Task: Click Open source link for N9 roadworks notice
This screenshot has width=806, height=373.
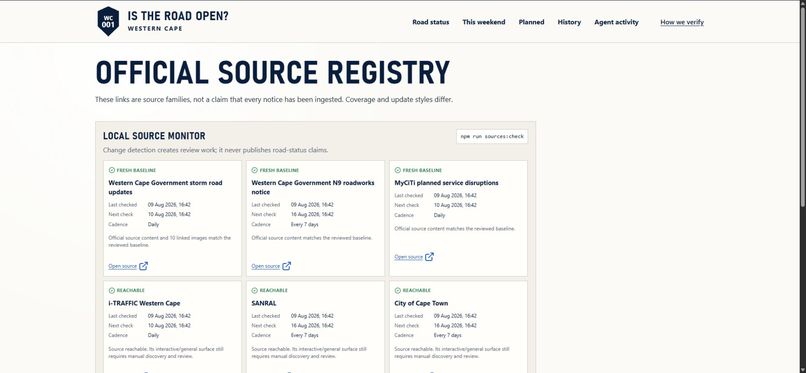Action: [265, 266]
